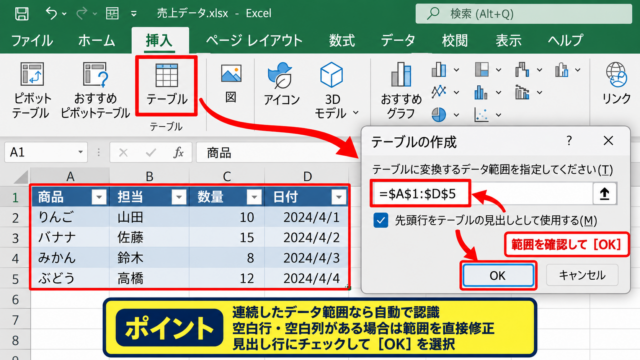Switch to the 校閲 tab
Viewport: 640px width, 360px height.
pos(455,40)
